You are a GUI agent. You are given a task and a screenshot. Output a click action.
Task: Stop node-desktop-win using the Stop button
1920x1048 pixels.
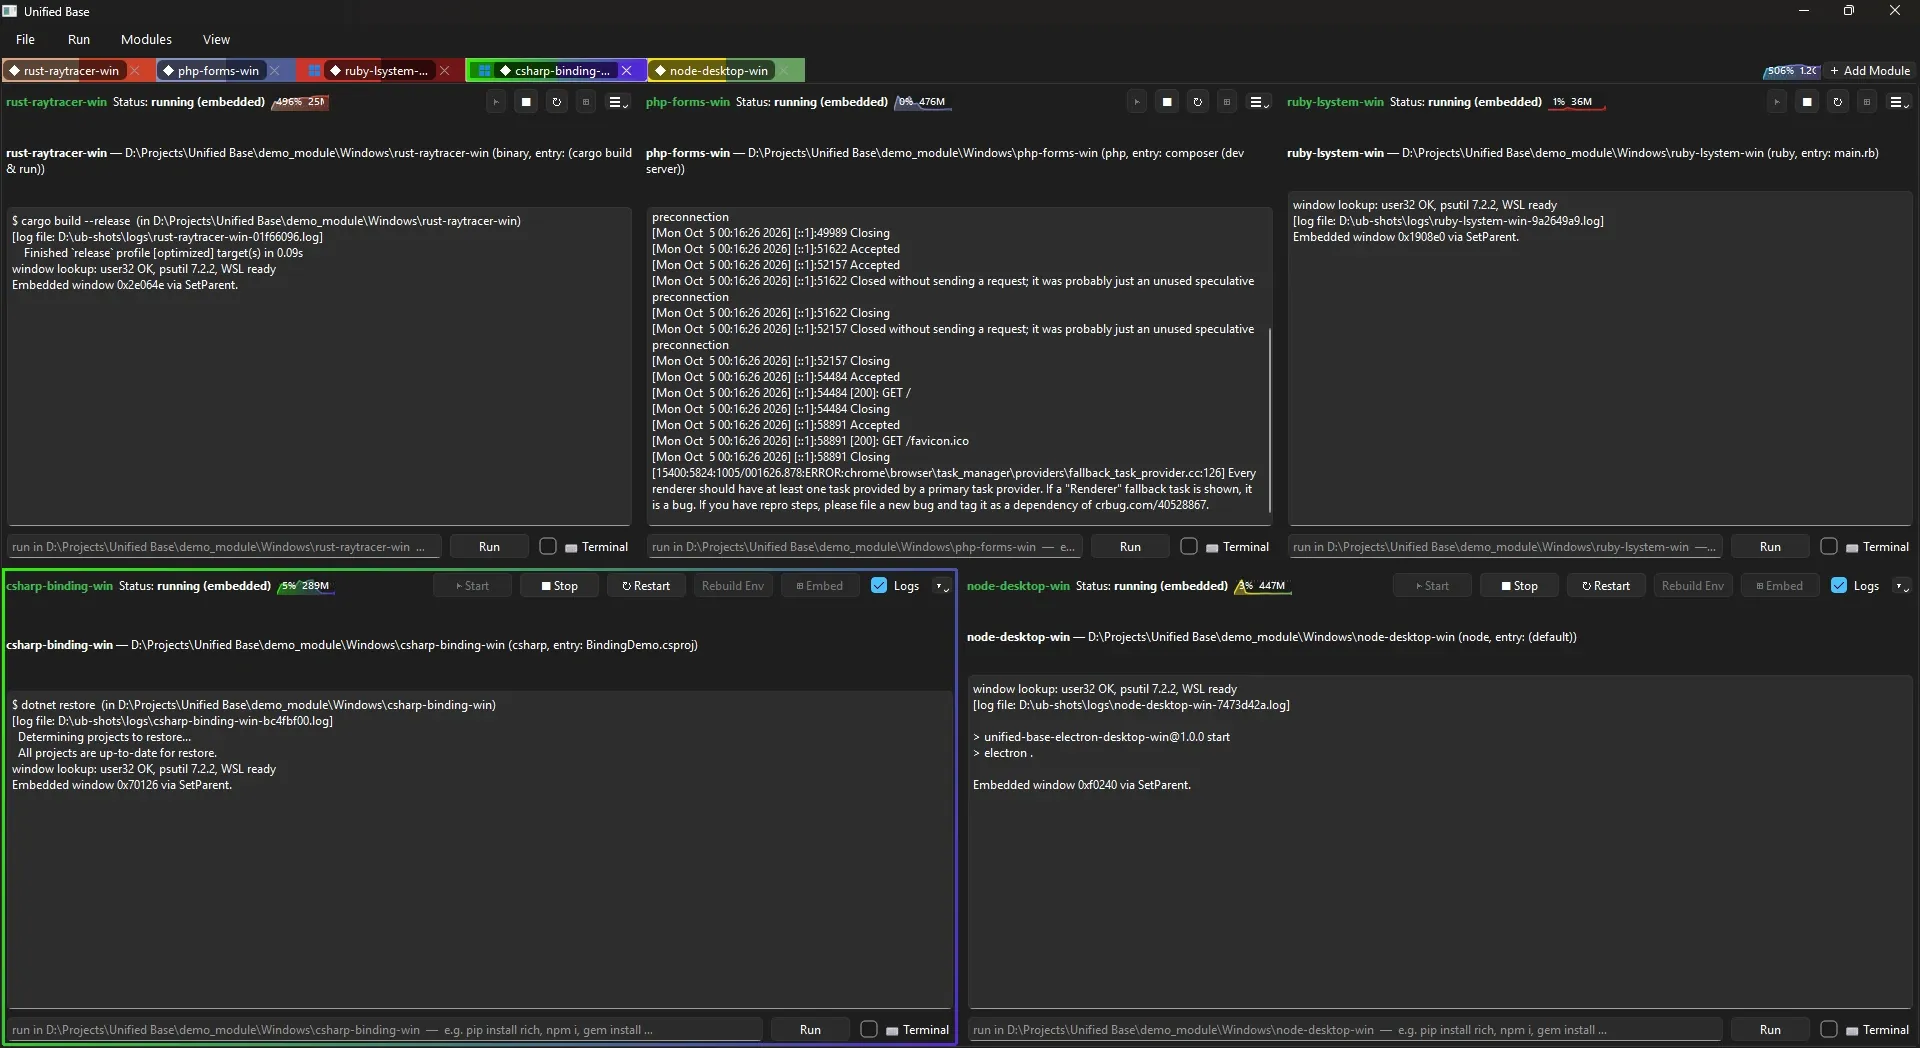click(x=1519, y=586)
